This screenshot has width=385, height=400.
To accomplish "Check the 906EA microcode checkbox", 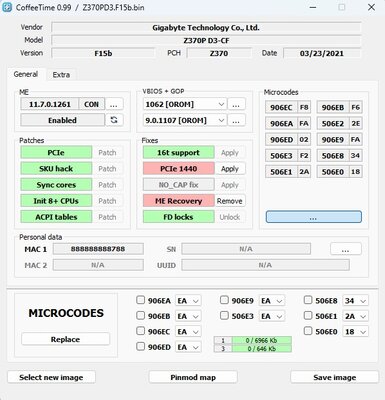I will point(140,300).
